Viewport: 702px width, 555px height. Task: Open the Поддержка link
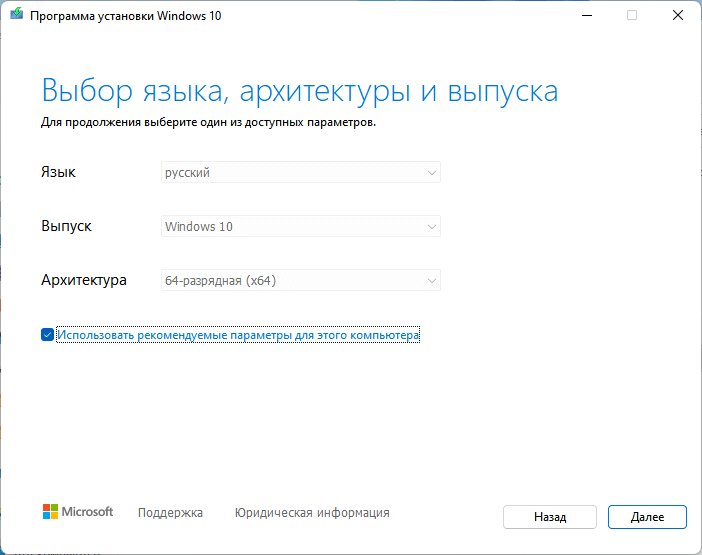click(x=170, y=512)
